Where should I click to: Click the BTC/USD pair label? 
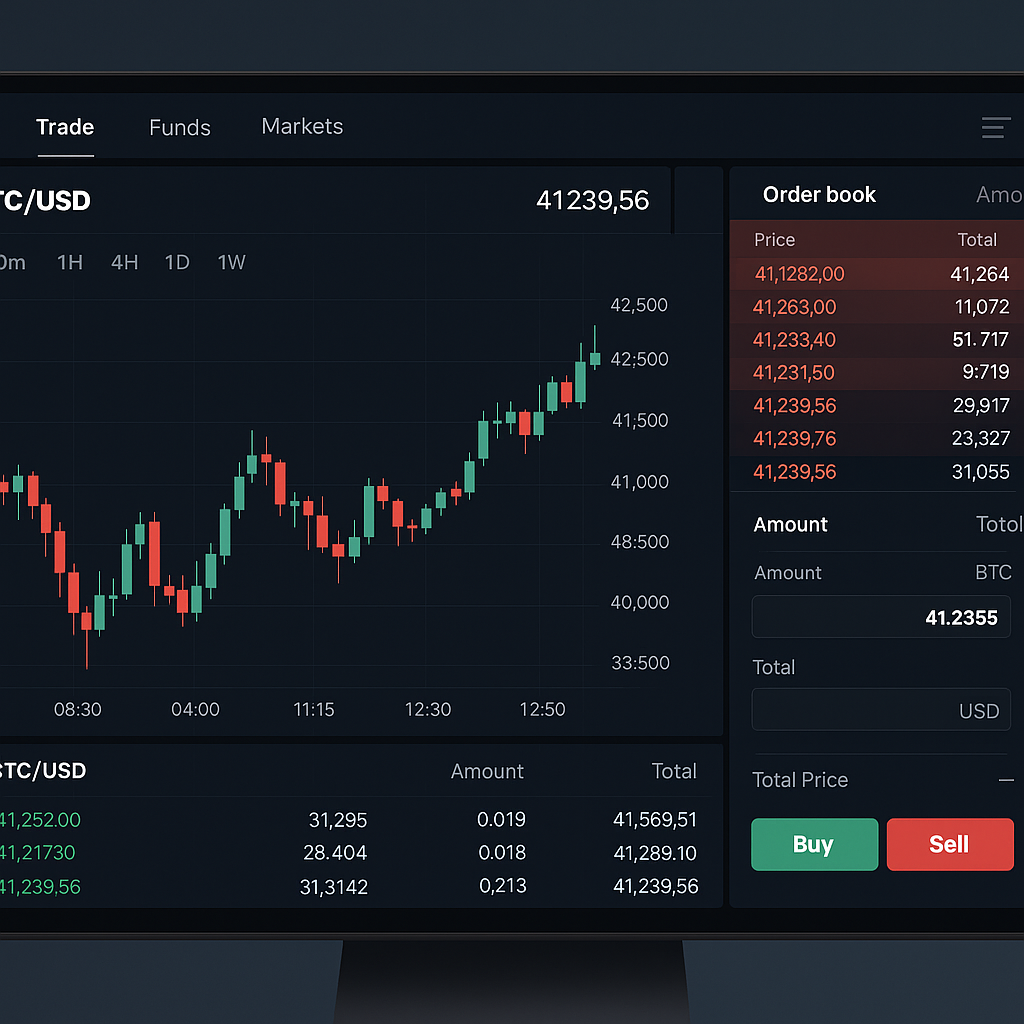45,200
